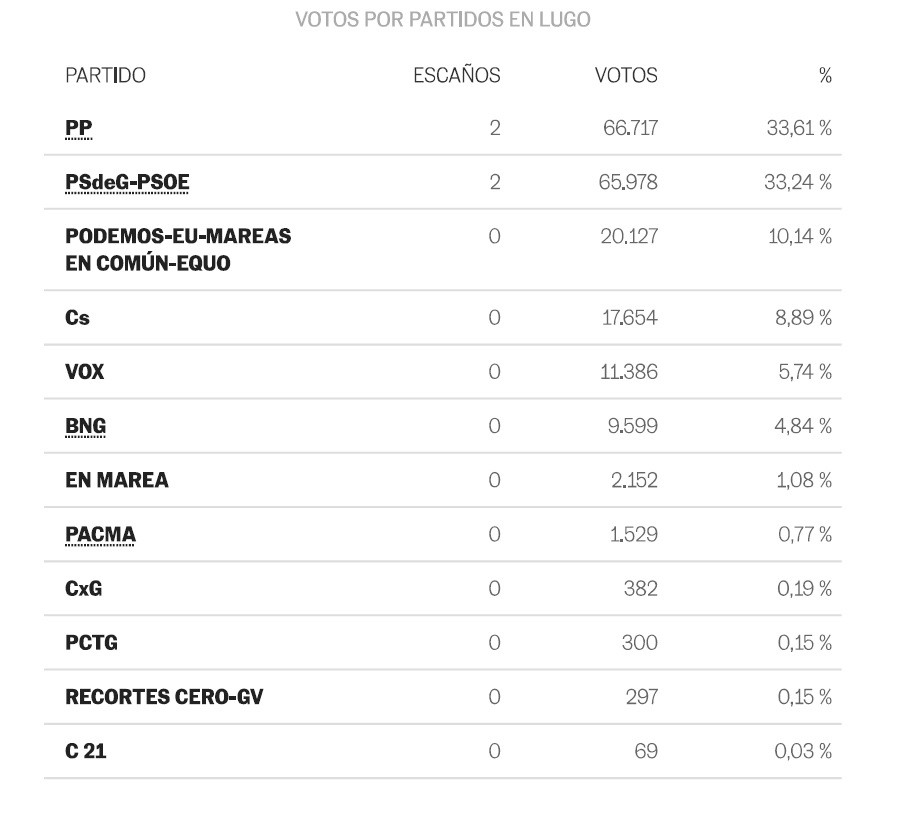Select the RECORTES CERO-GV party name
This screenshot has width=911, height=833.
click(x=164, y=697)
